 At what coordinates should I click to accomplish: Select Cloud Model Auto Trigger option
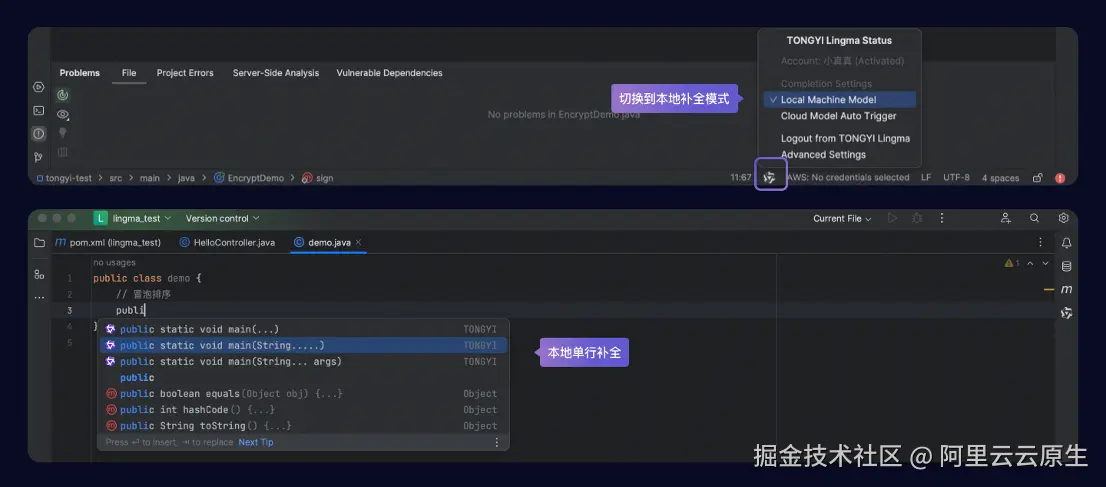[839, 116]
